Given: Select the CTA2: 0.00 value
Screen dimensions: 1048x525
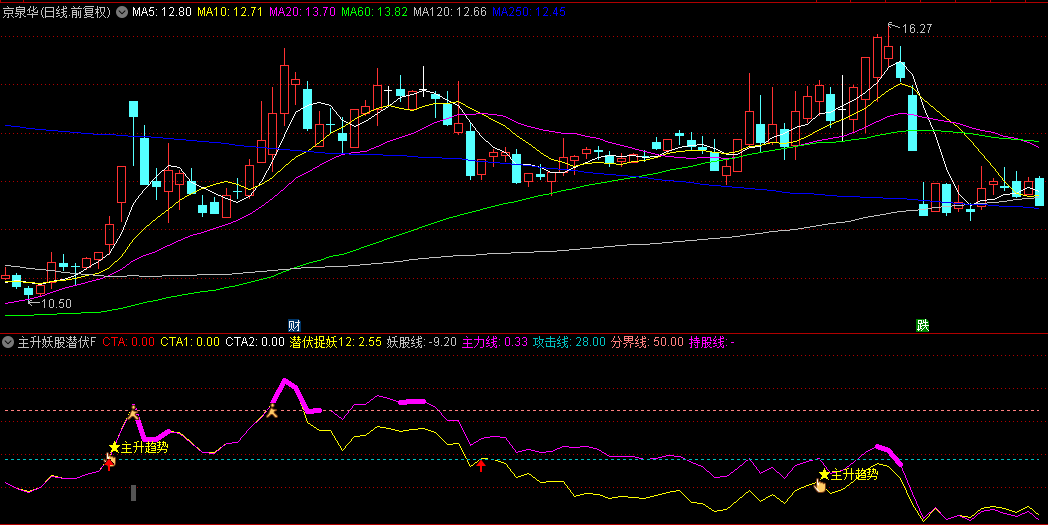Looking at the screenshot, I should (255, 342).
